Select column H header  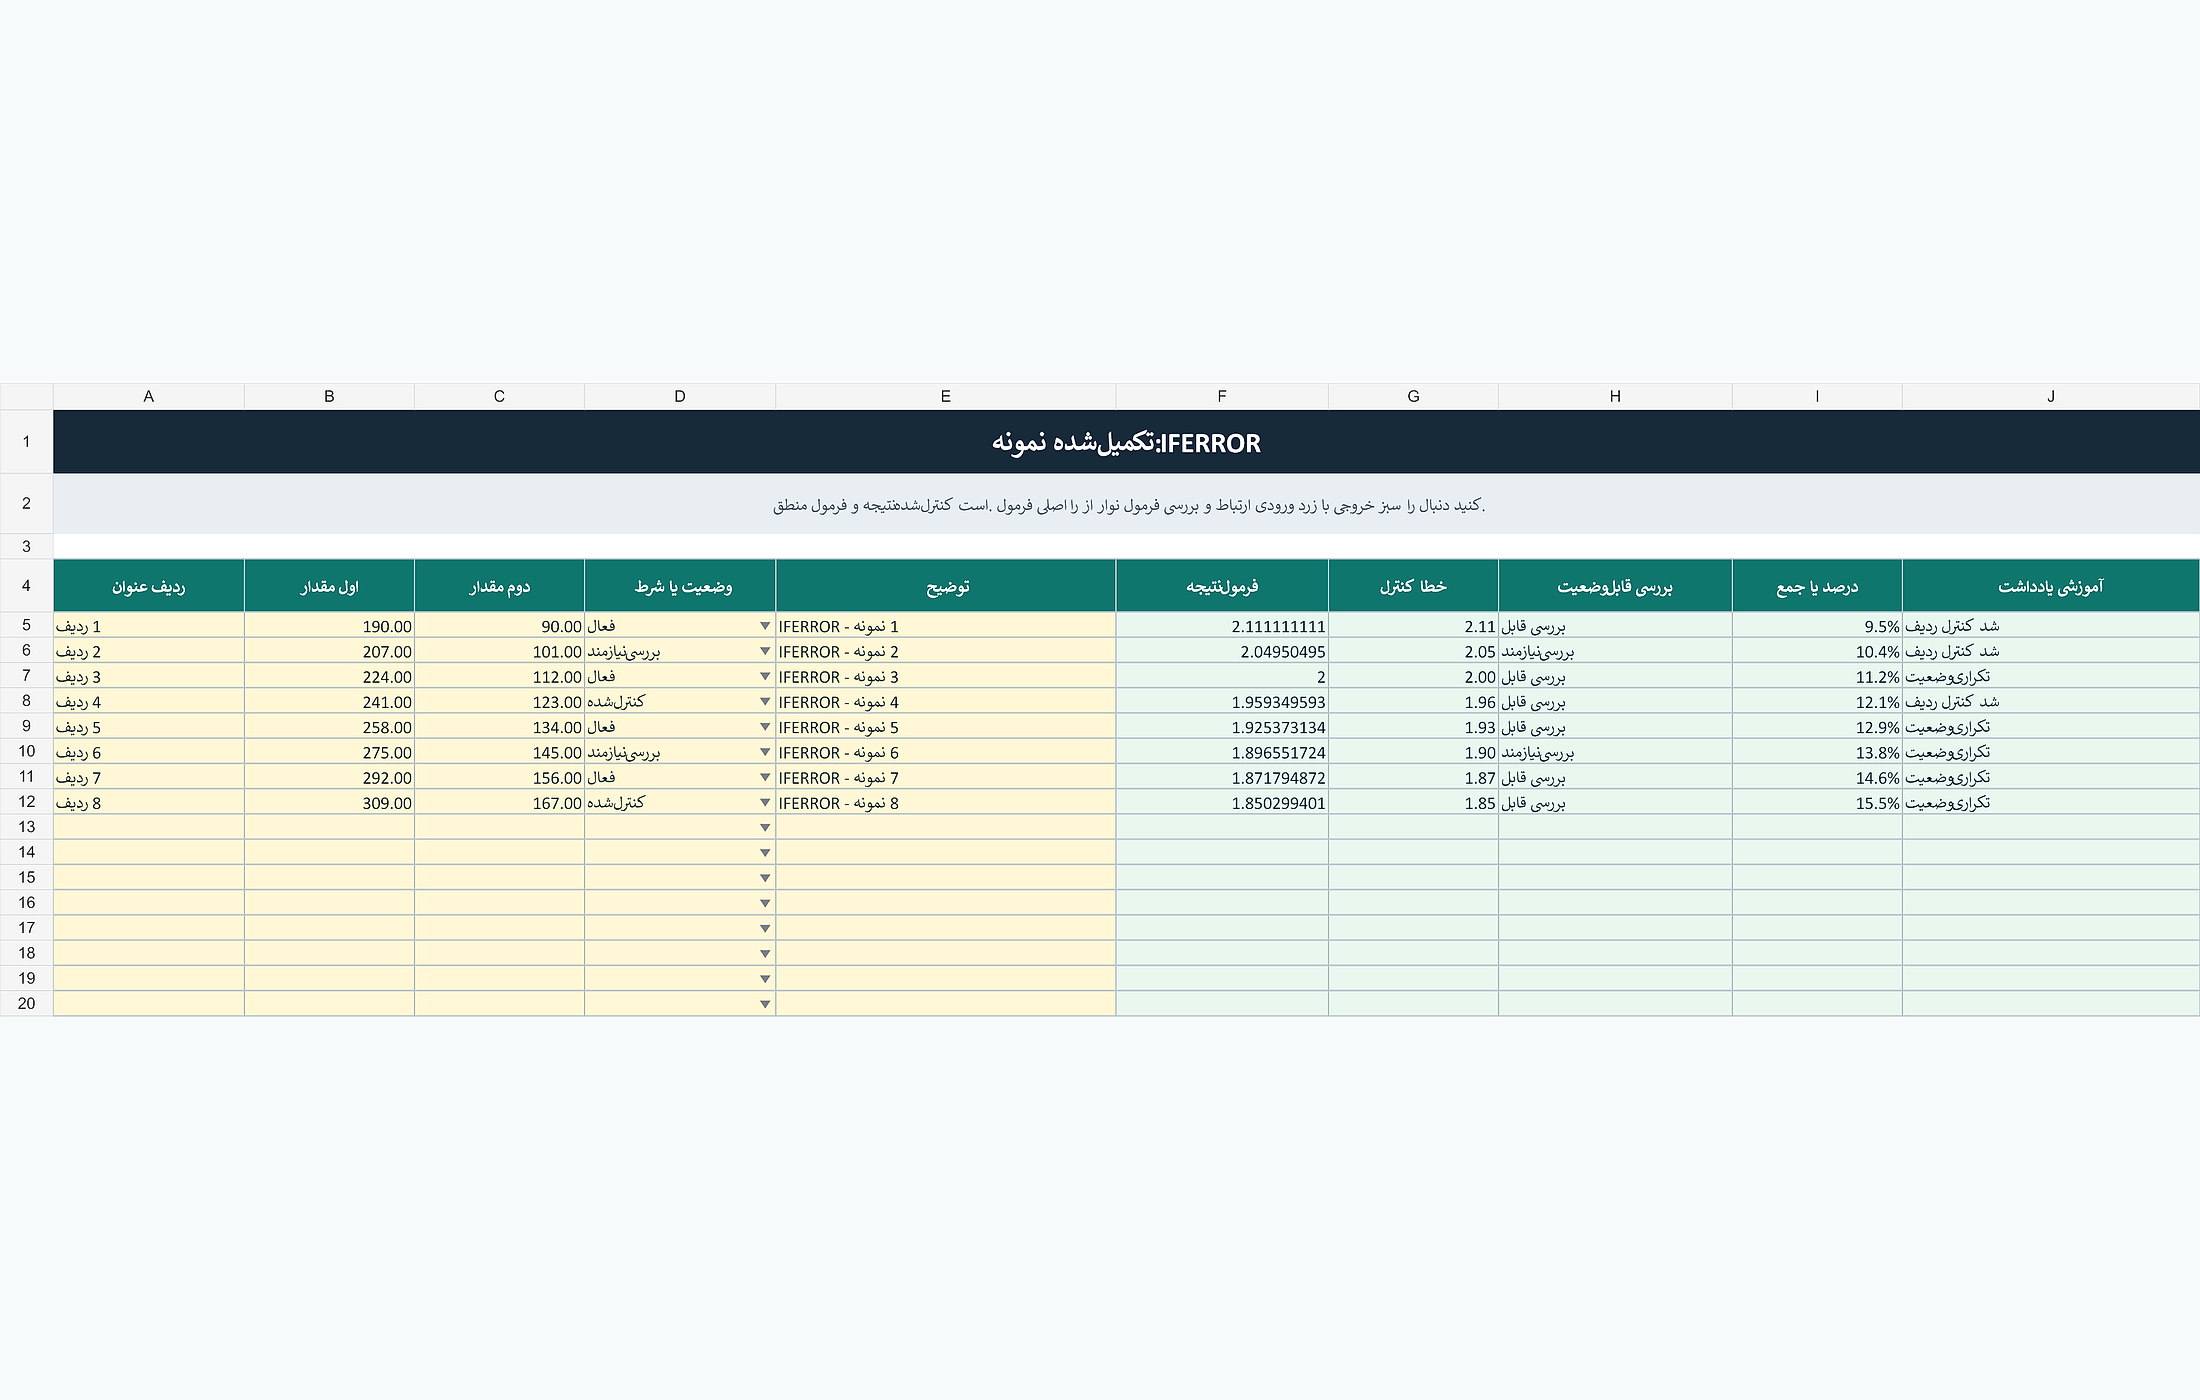tap(1615, 396)
